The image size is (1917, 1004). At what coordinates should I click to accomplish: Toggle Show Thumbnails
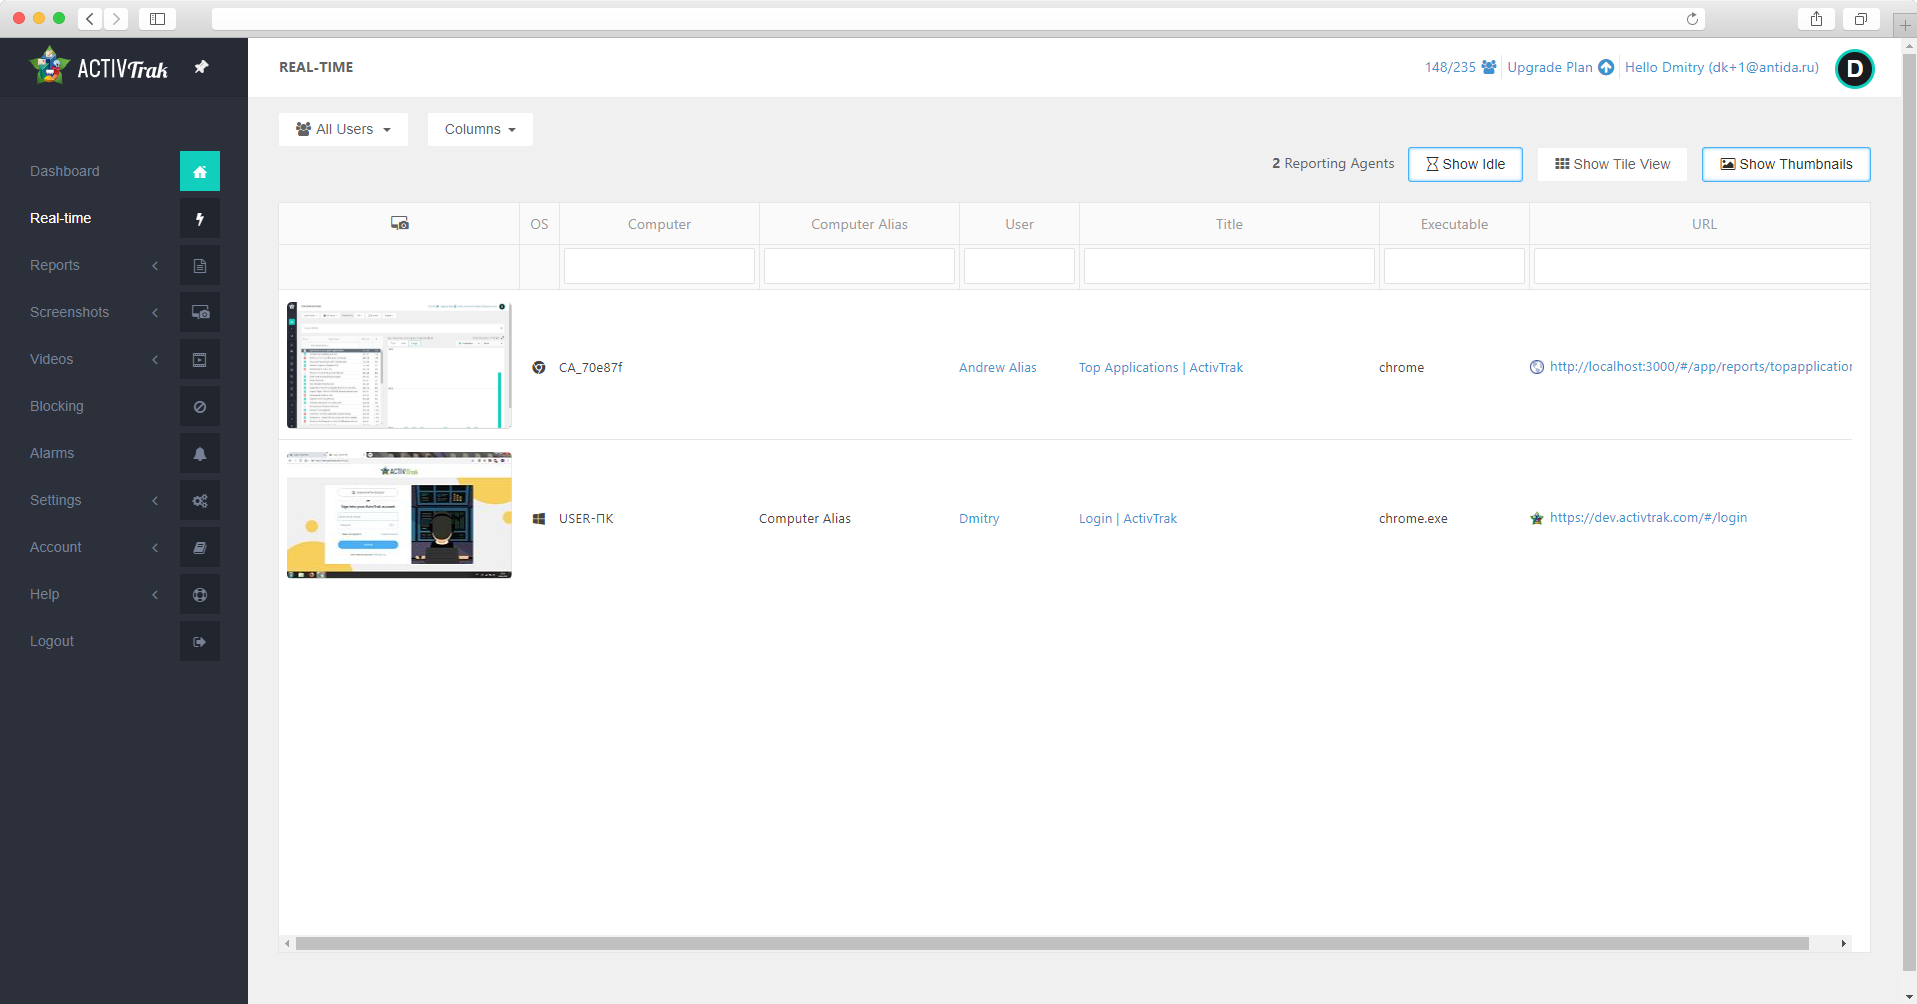(1786, 164)
